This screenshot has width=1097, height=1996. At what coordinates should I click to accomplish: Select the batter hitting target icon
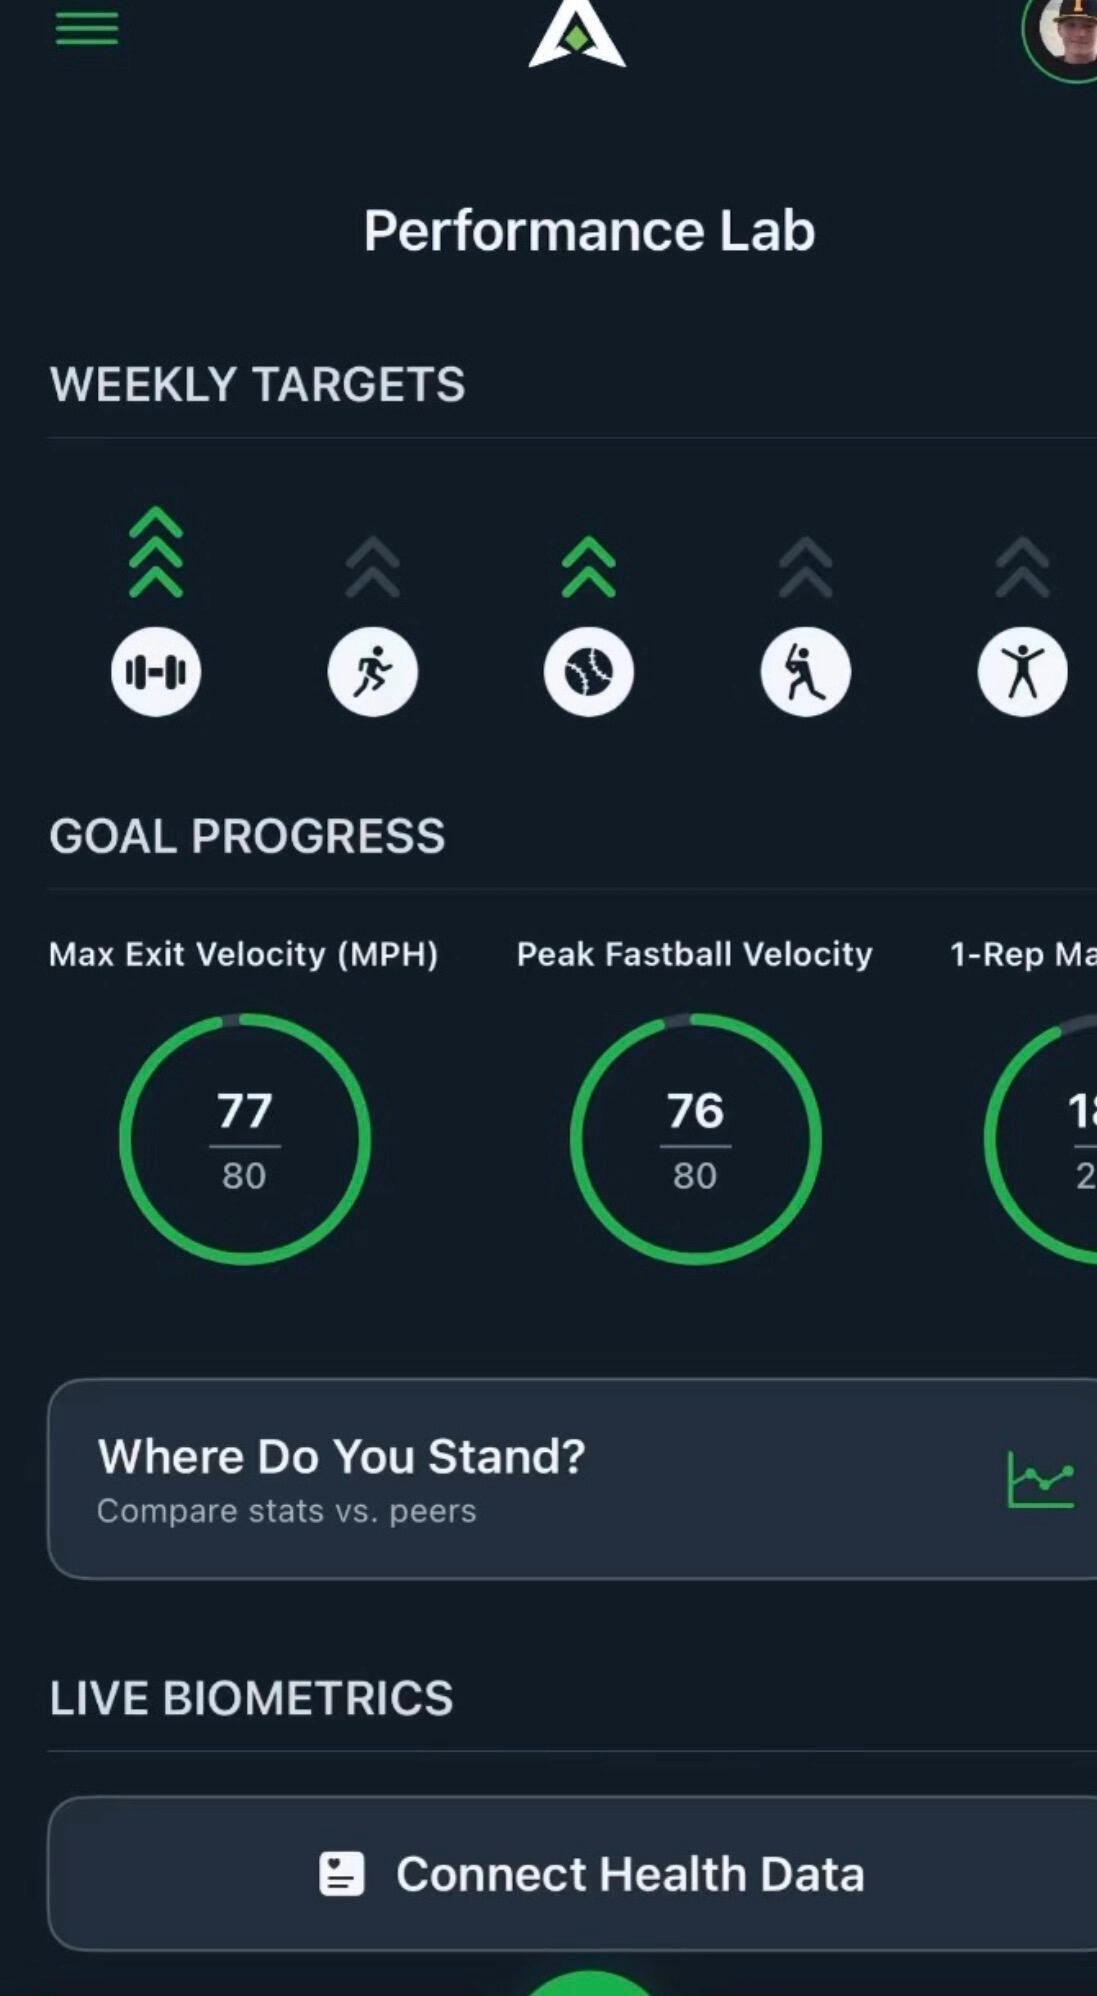[x=806, y=672]
